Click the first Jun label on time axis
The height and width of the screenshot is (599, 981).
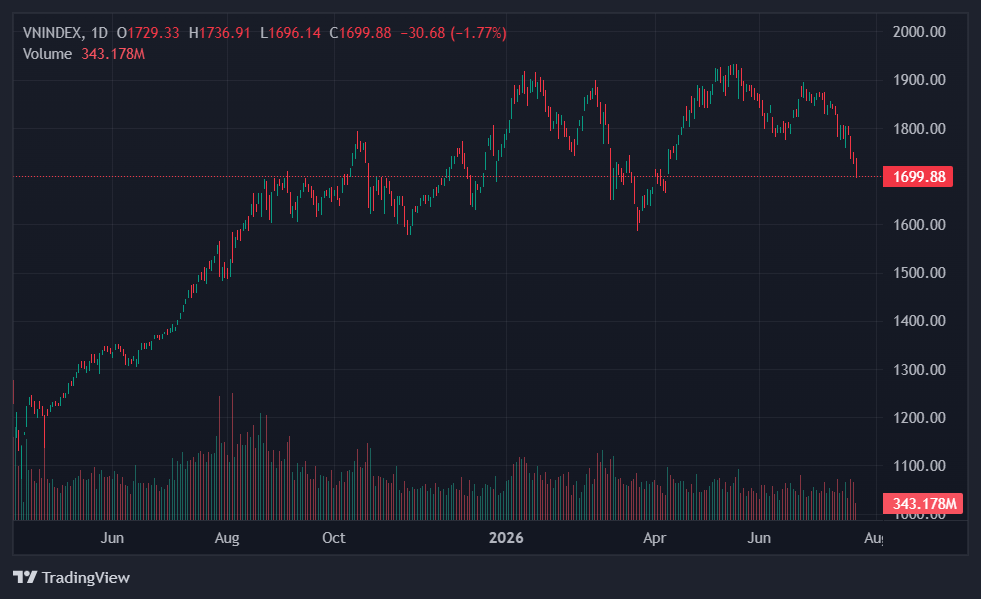(x=112, y=538)
